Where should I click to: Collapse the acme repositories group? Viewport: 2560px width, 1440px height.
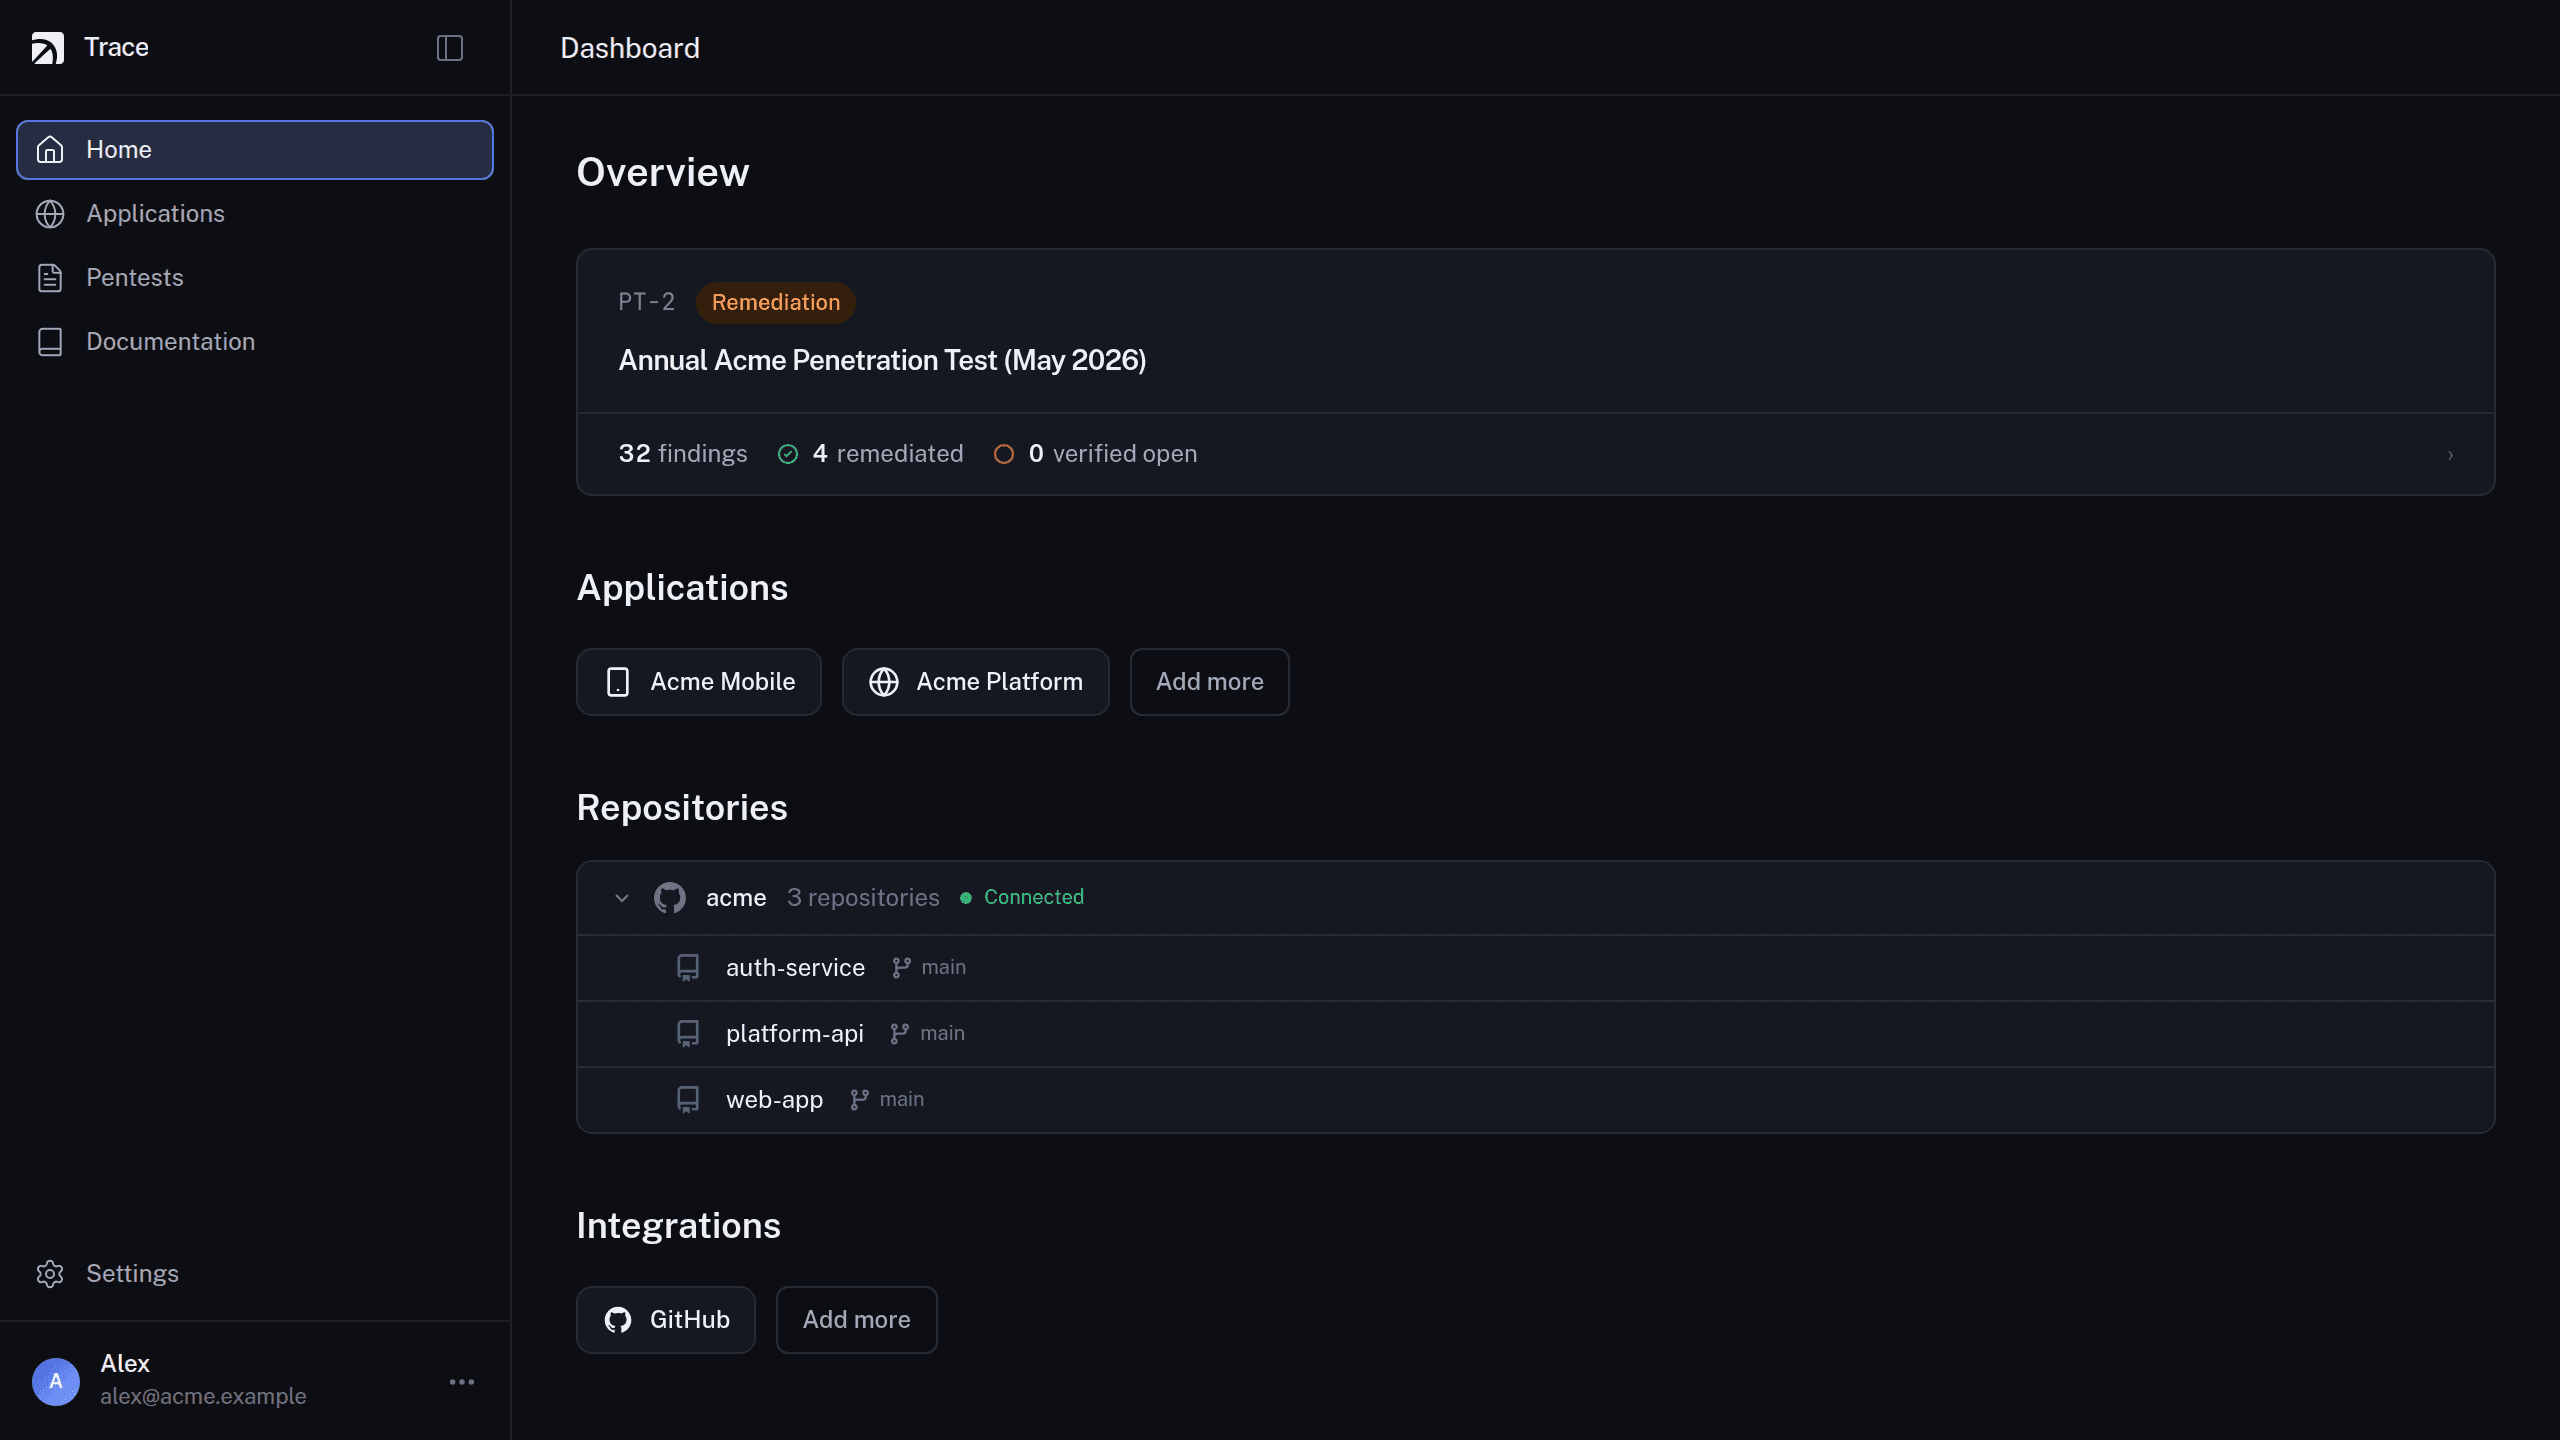coord(622,898)
